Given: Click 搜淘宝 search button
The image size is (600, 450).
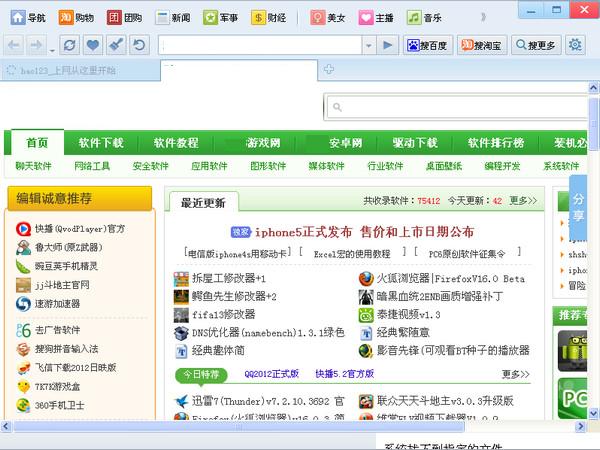Looking at the screenshot, I should (x=482, y=45).
